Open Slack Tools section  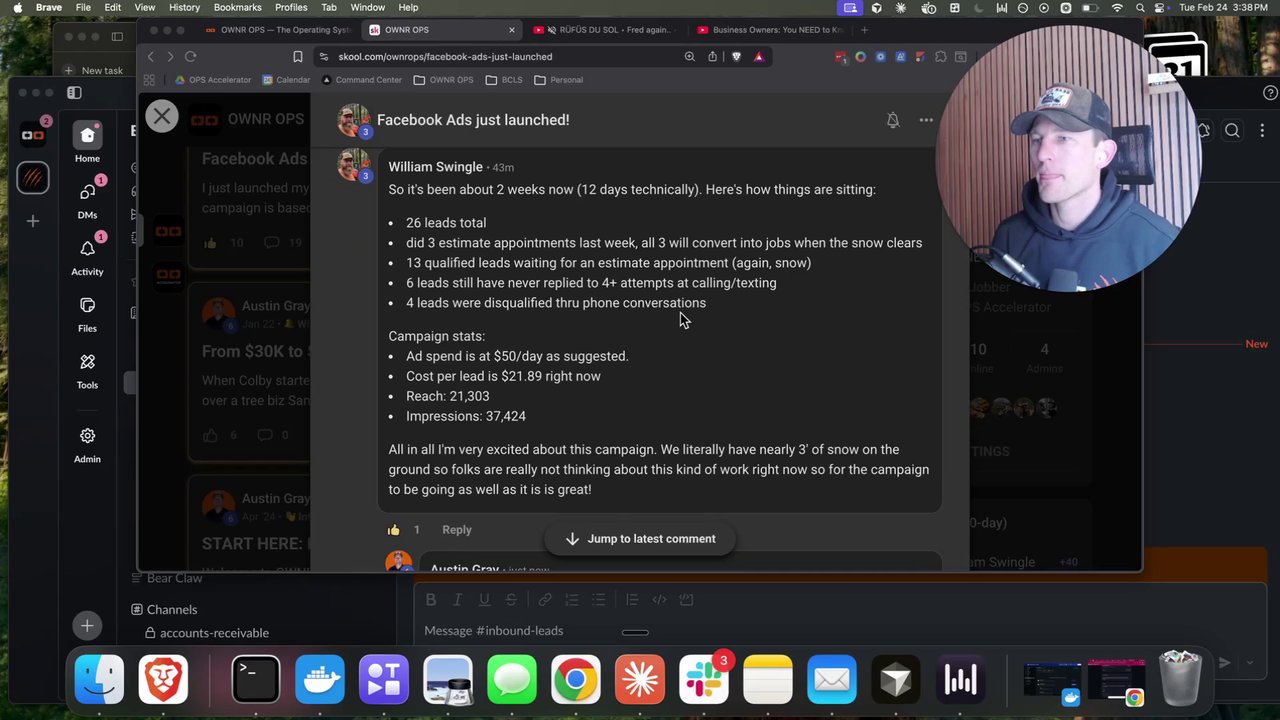[87, 369]
